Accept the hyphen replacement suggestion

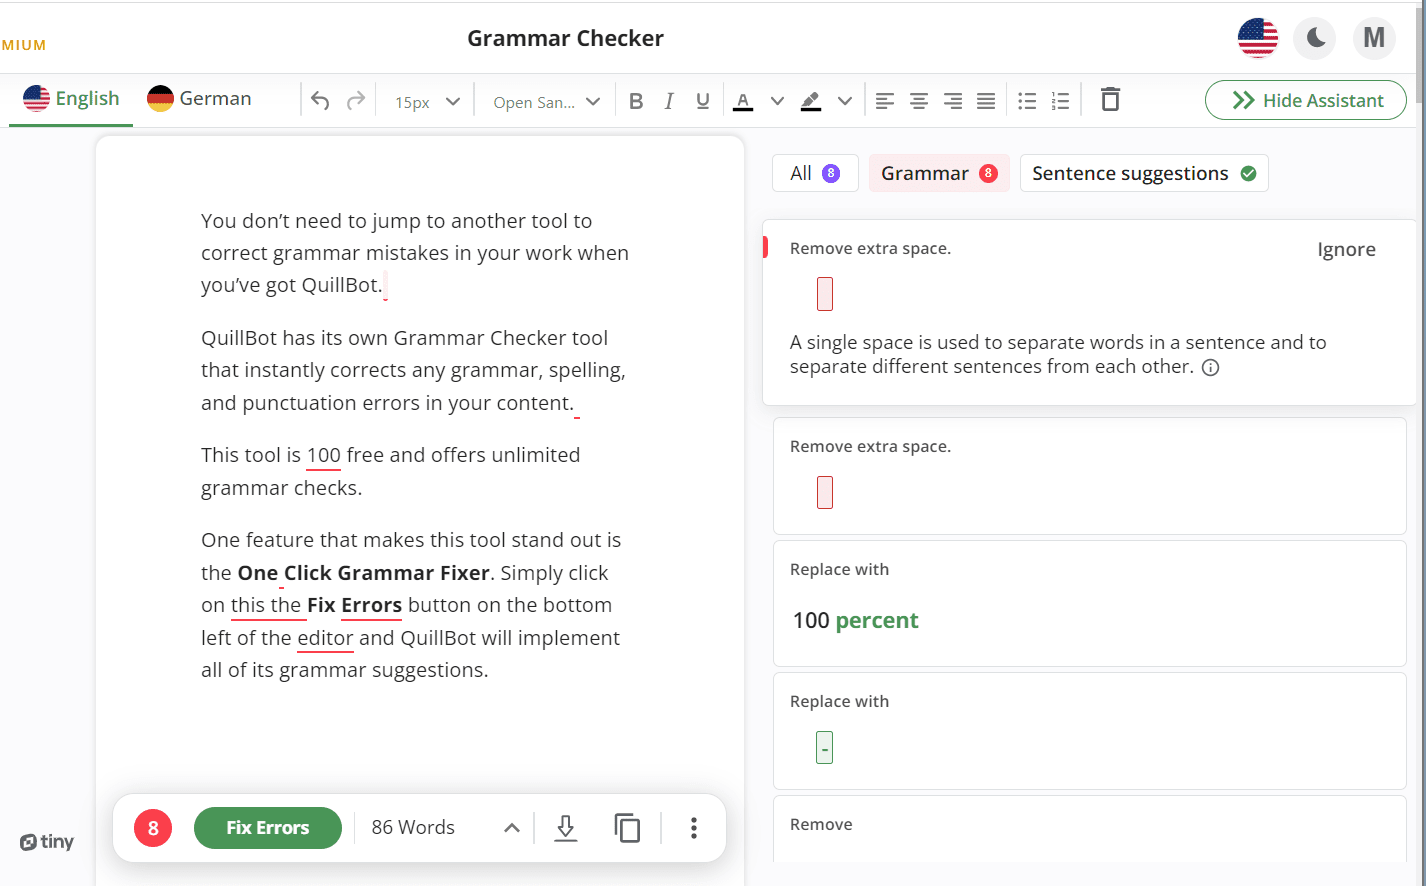pos(824,748)
